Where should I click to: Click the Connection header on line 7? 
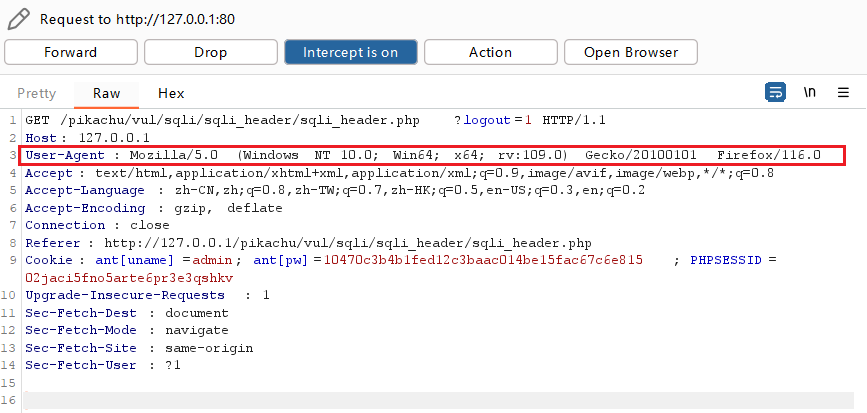(97, 226)
